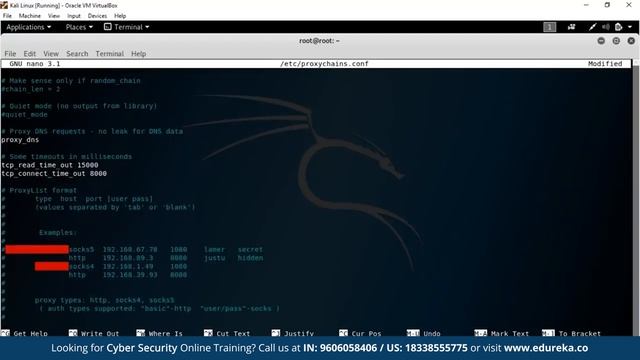Minimize the root@root terminal window
Image resolution: width=640 pixels, height=360 pixels.
click(601, 41)
